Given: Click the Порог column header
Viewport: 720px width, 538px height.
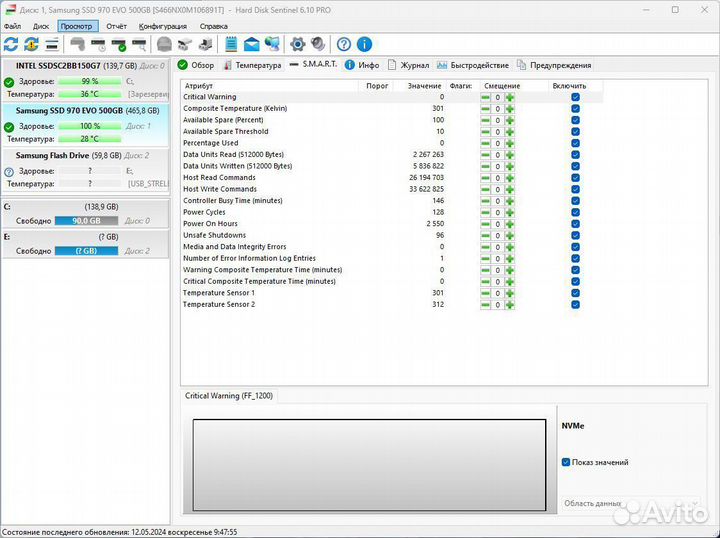Looking at the screenshot, I should pos(376,86).
